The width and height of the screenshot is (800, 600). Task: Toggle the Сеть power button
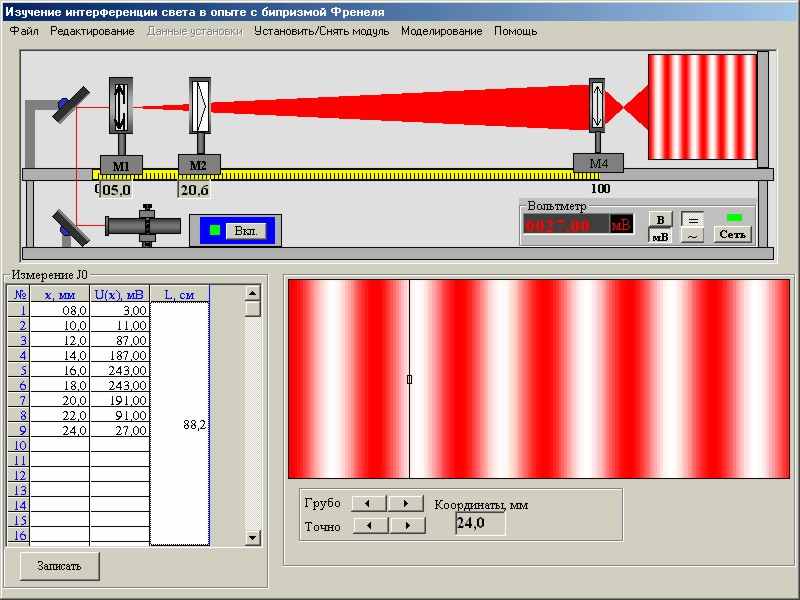point(733,234)
